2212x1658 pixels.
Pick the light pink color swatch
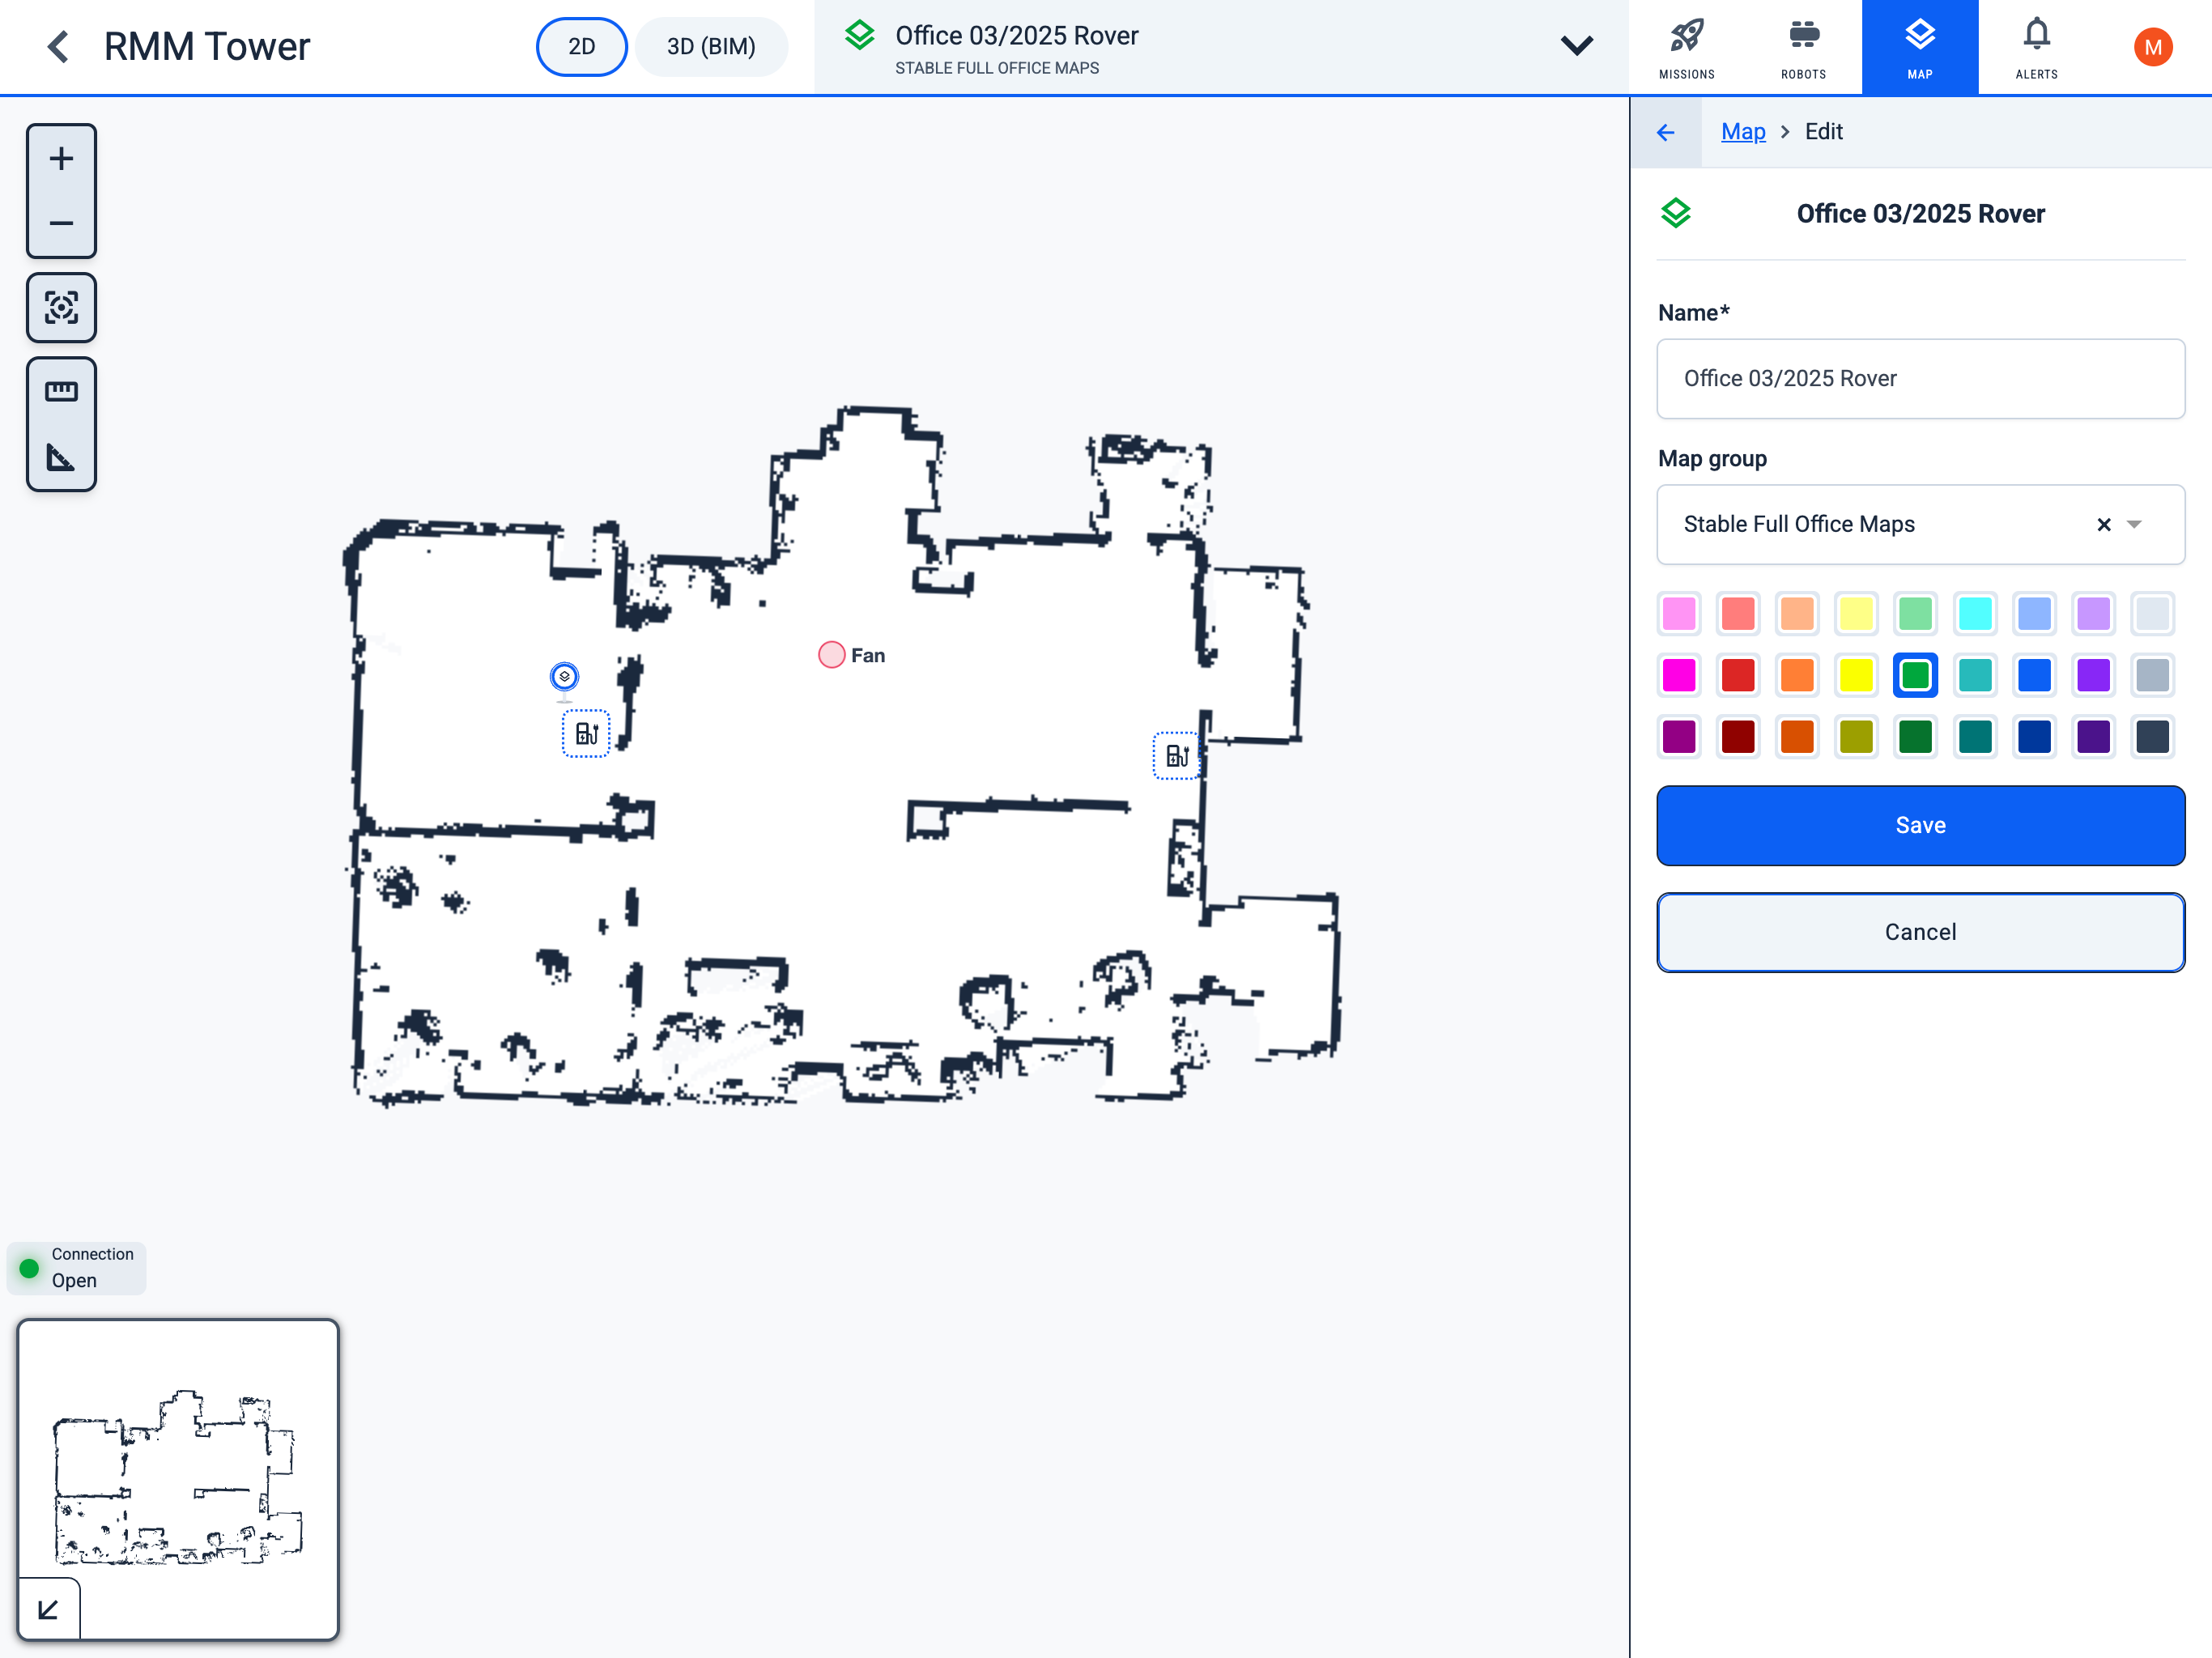pyautogui.click(x=1679, y=613)
